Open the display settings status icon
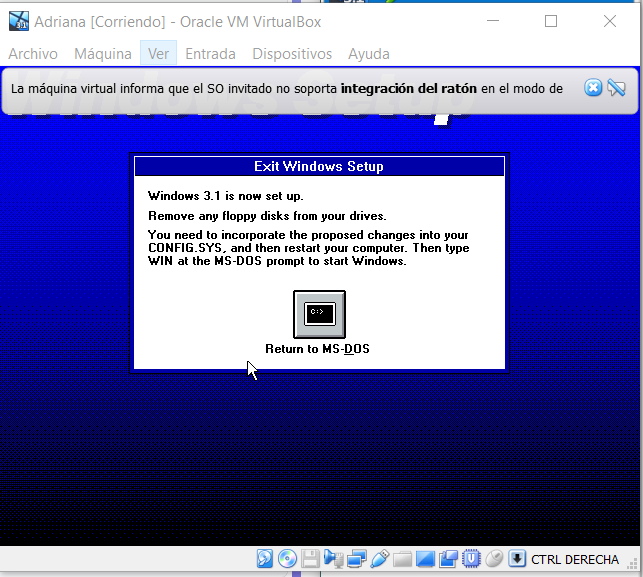This screenshot has width=643, height=577. pos(425,559)
